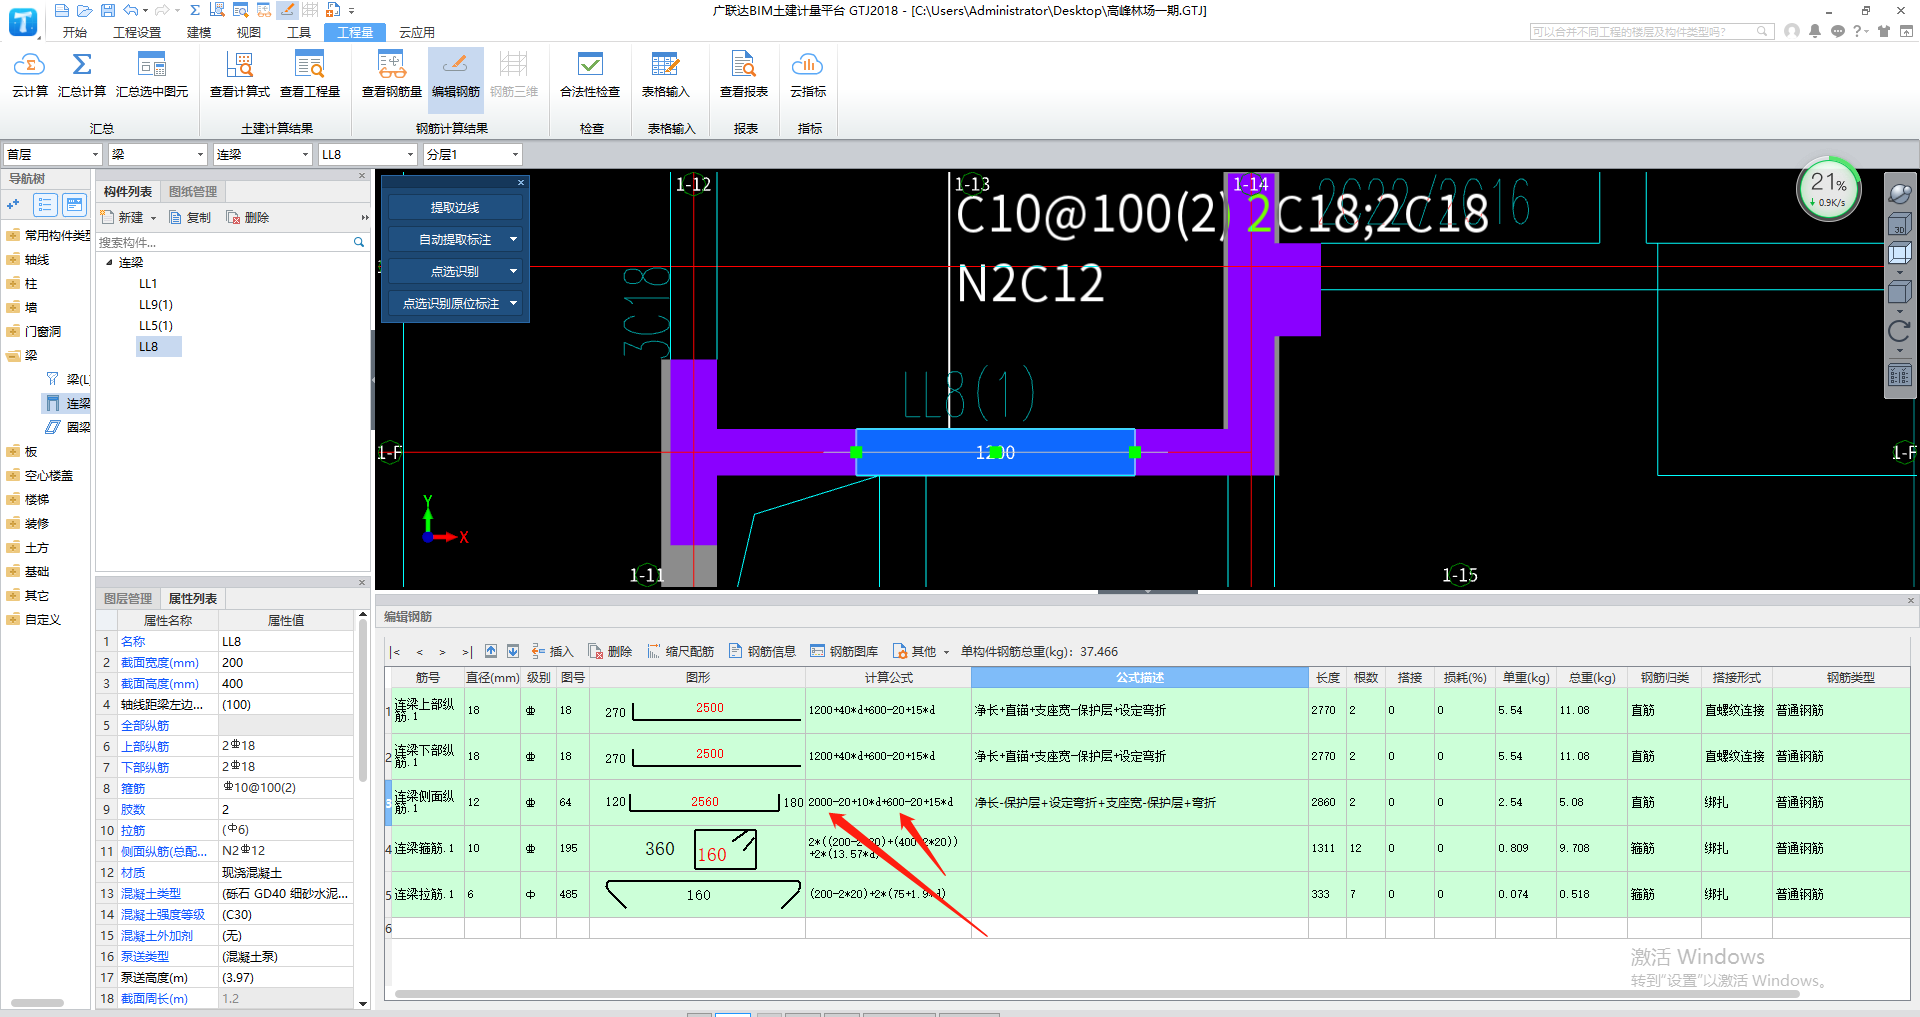This screenshot has width=1920, height=1017.
Task: Open display settings checklist icon on right toolbar
Action: coord(1899,376)
